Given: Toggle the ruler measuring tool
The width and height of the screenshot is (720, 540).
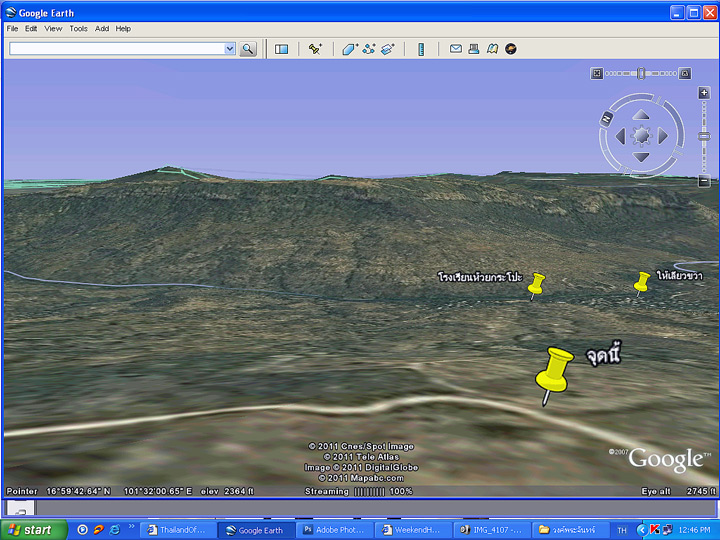Looking at the screenshot, I should coord(421,49).
